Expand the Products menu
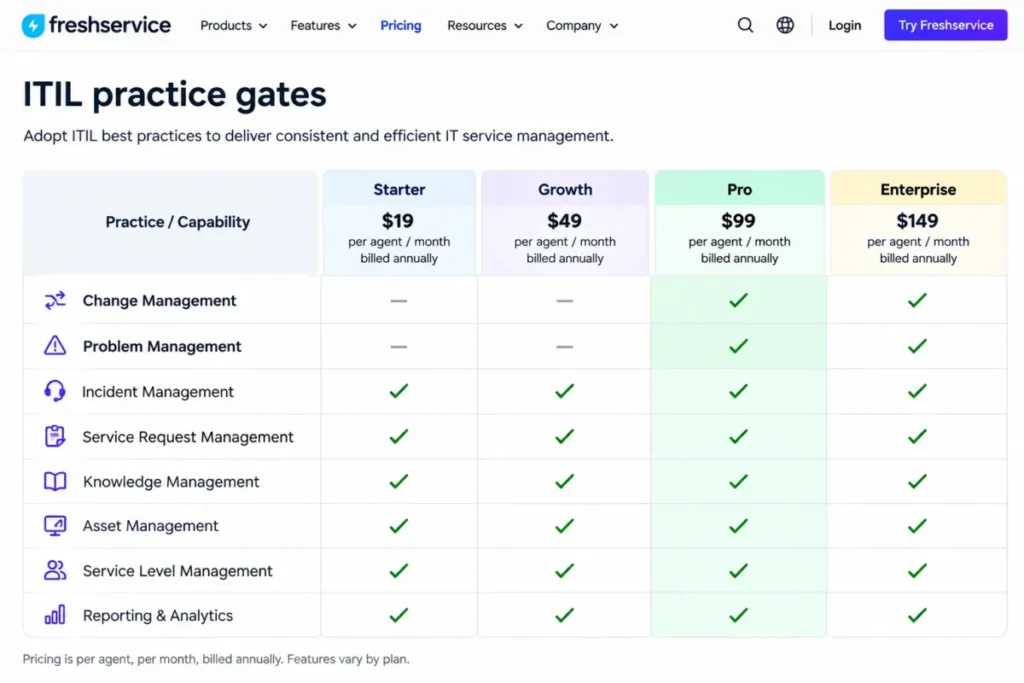Screen dimensions: 1024x683 click(233, 25)
